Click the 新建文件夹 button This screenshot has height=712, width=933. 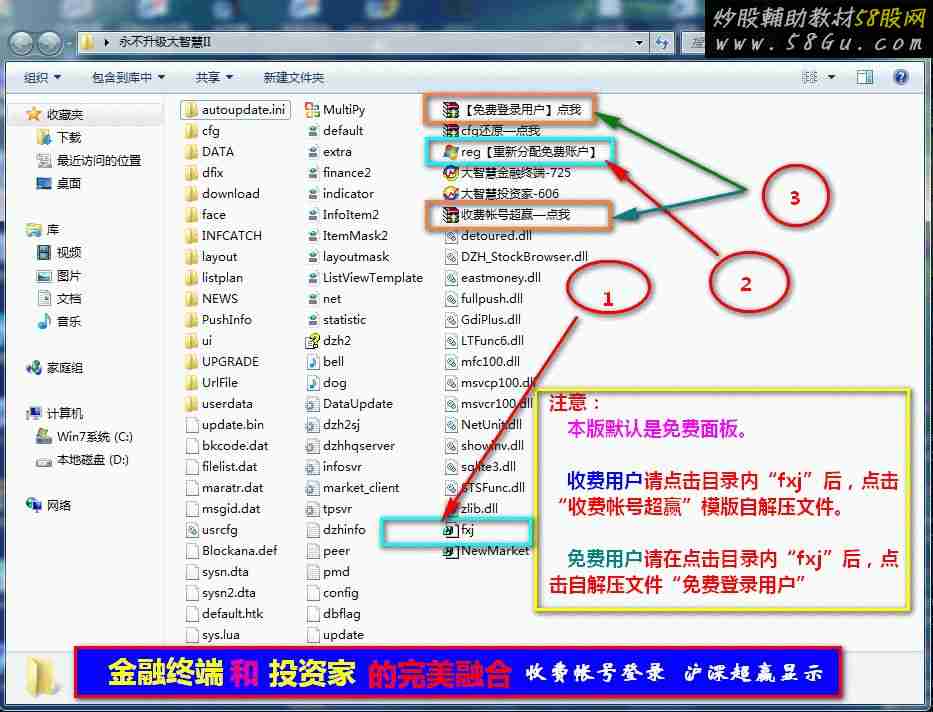pyautogui.click(x=293, y=77)
